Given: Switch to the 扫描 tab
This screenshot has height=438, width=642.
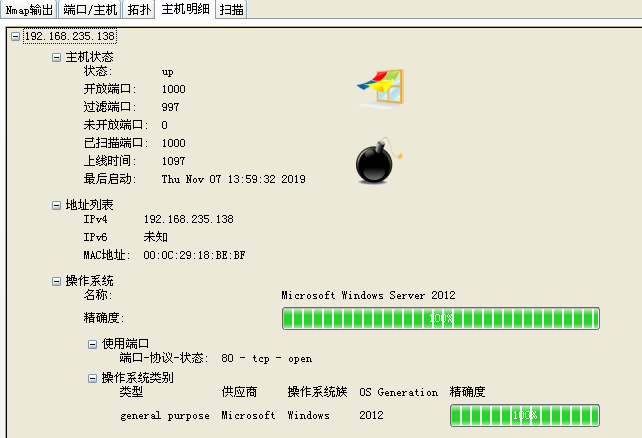Looking at the screenshot, I should click(x=231, y=10).
